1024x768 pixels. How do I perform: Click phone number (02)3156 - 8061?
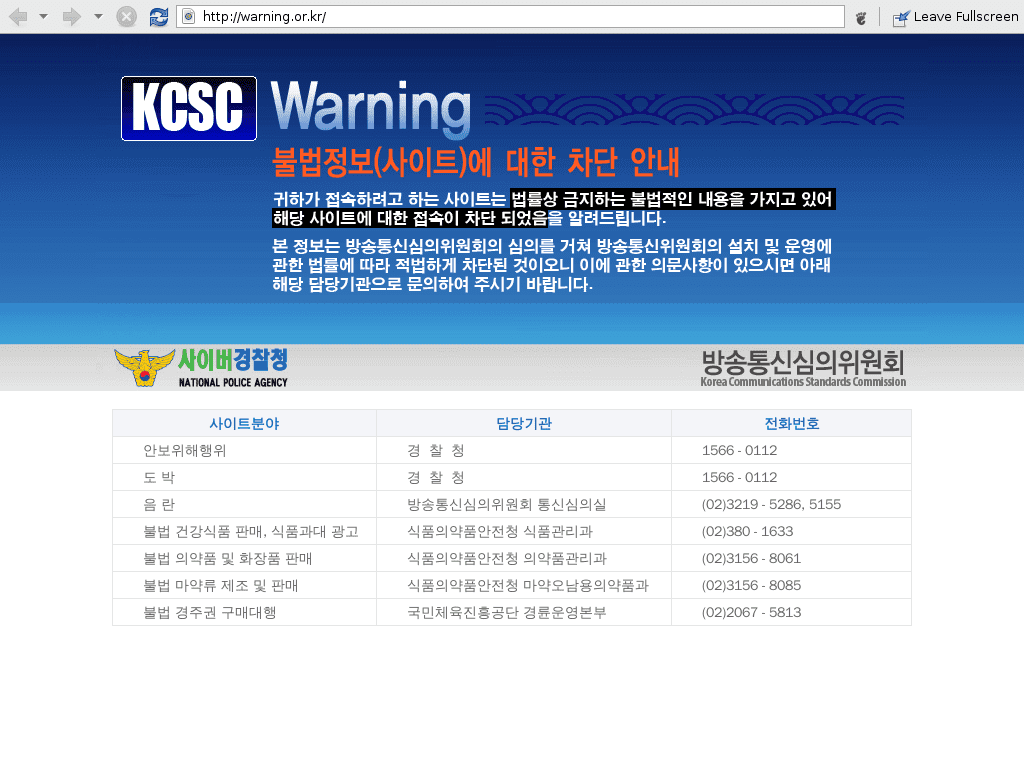[x=751, y=558]
